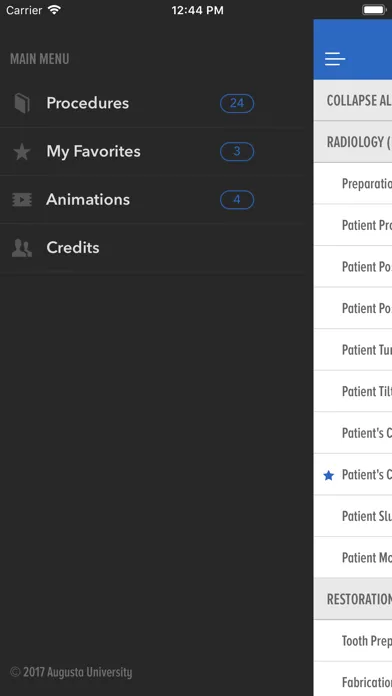The width and height of the screenshot is (392, 696).
Task: Collapse all sections with Collapse All
Action: 353,100
